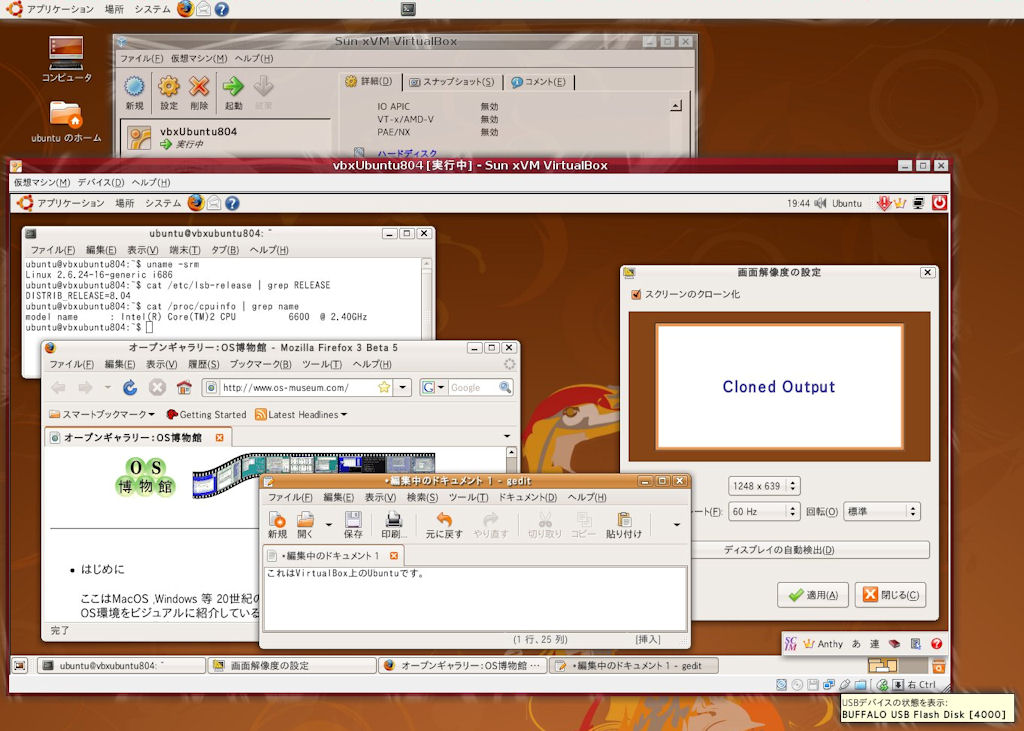1024x731 pixels.
Task: Click in the gedit text editing area
Action: [x=475, y=598]
